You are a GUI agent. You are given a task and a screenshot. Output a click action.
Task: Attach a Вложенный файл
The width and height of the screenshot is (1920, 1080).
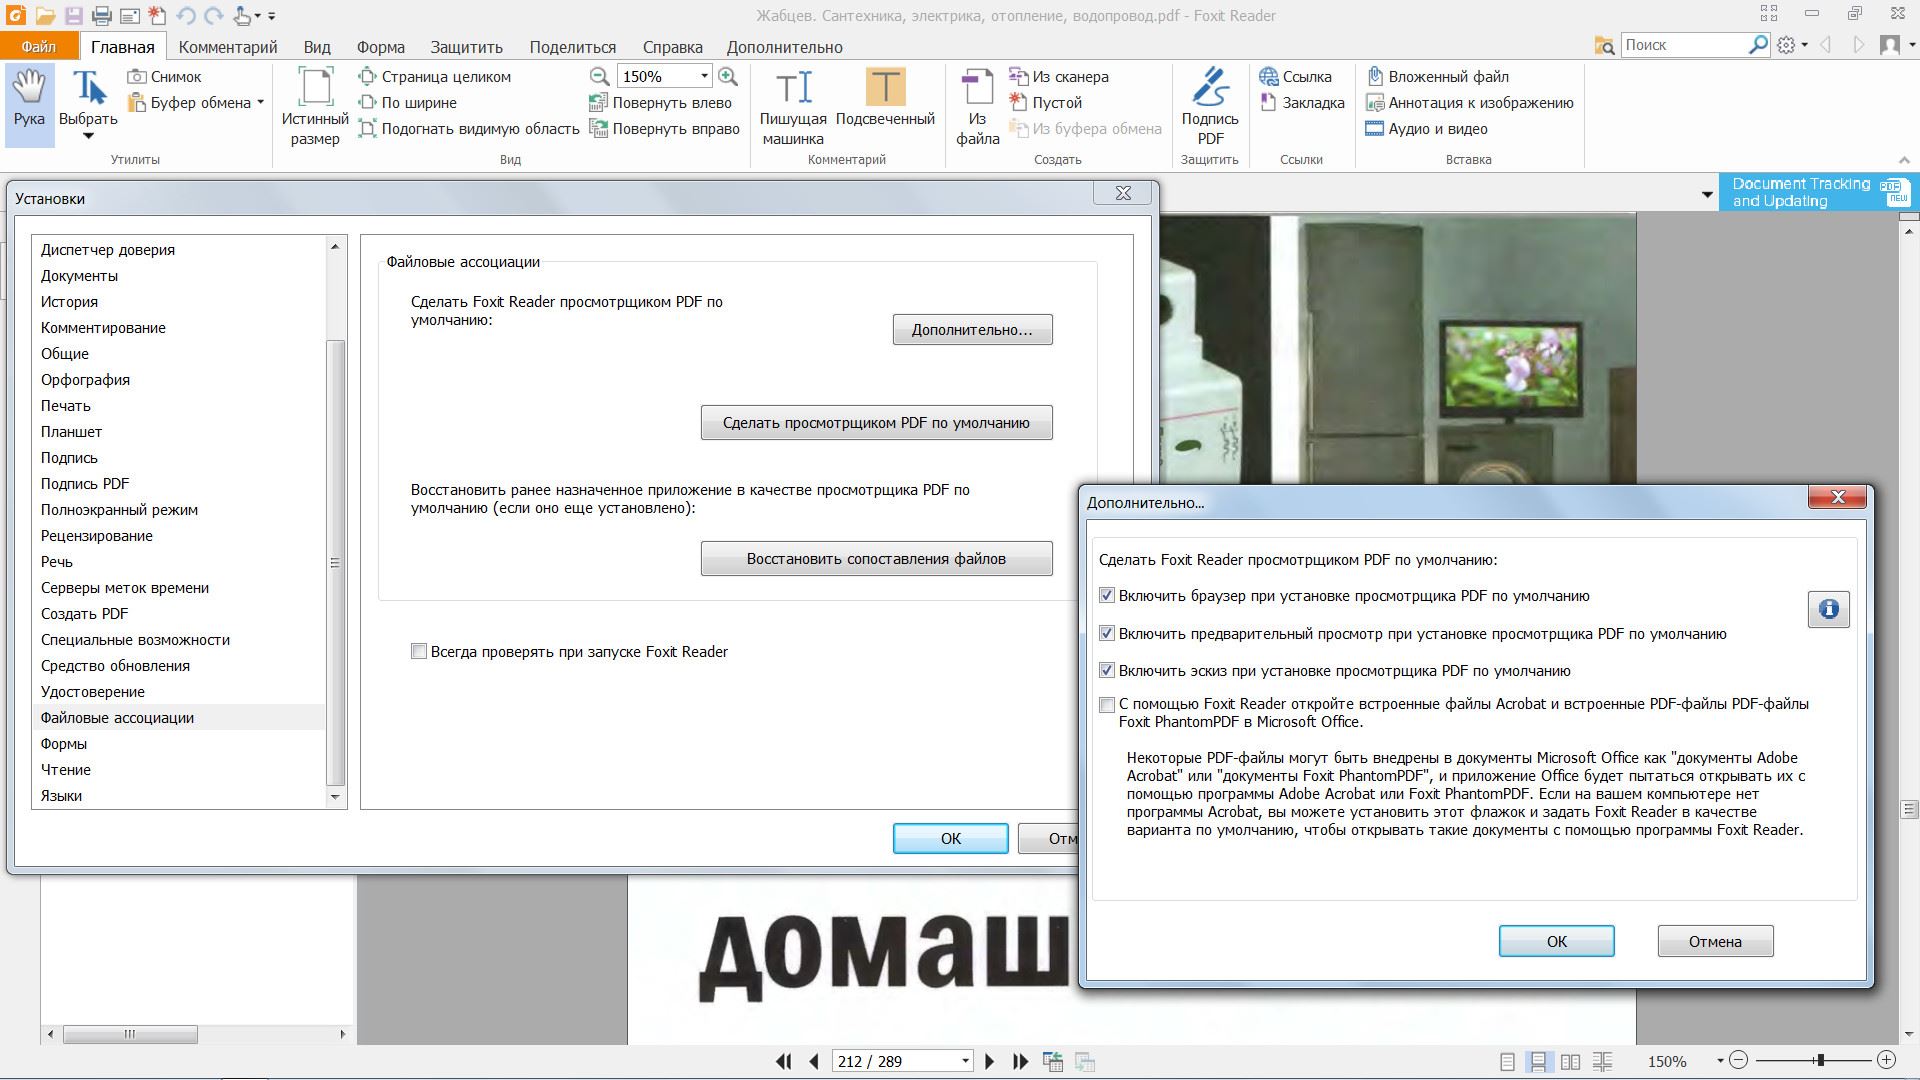(1438, 76)
